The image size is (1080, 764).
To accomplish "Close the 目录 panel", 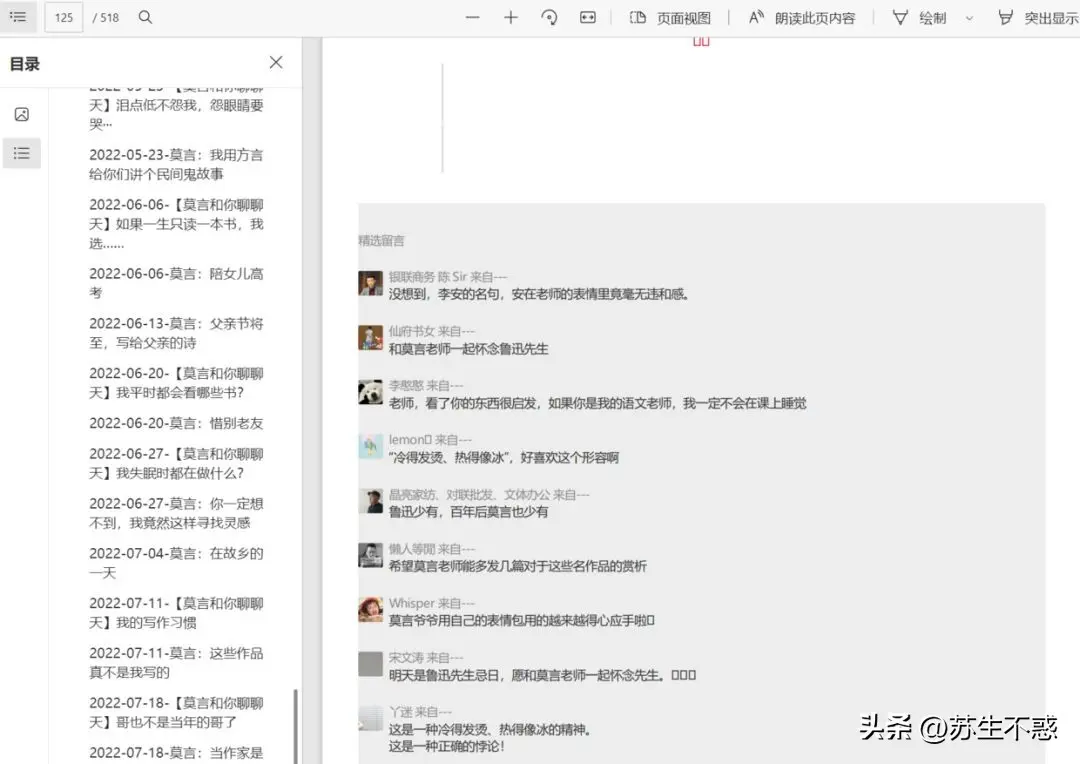I will pos(276,62).
